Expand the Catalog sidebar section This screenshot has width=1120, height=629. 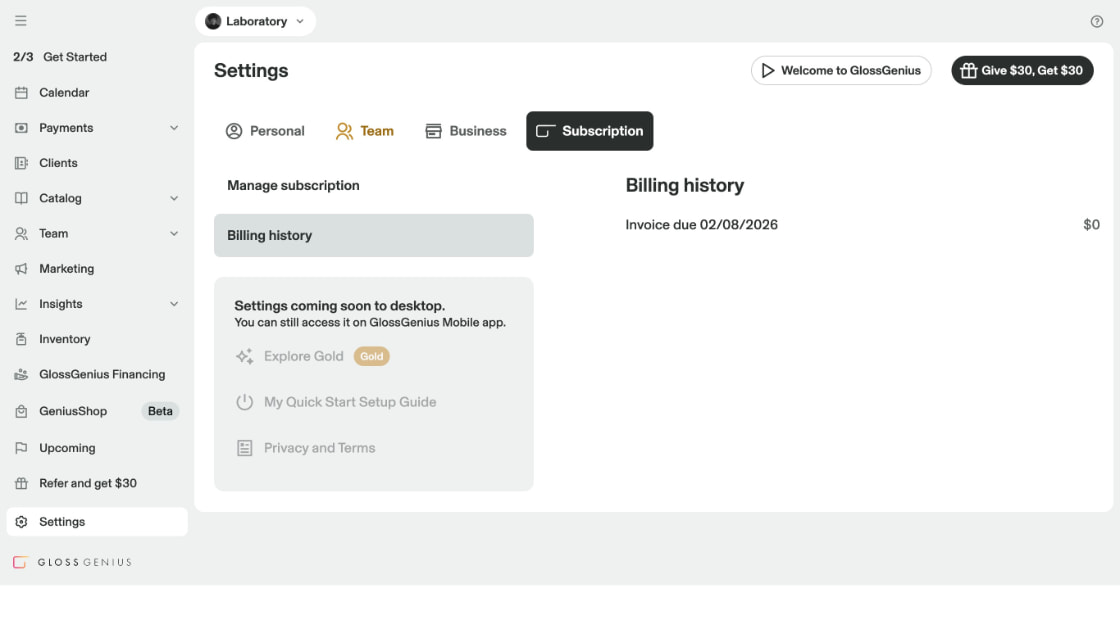[174, 198]
